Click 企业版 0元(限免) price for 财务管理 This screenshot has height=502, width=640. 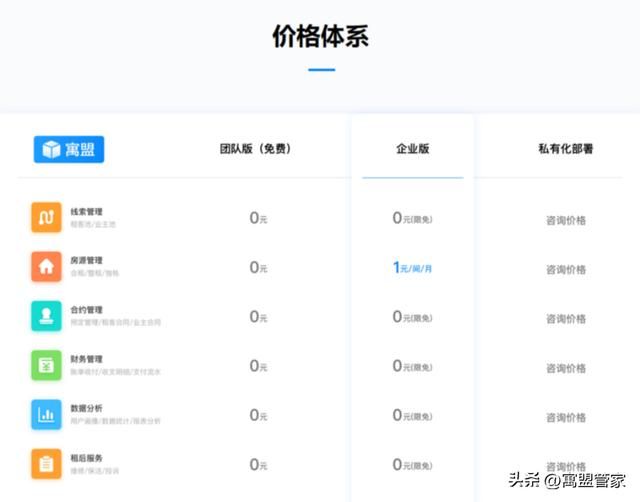(412, 366)
